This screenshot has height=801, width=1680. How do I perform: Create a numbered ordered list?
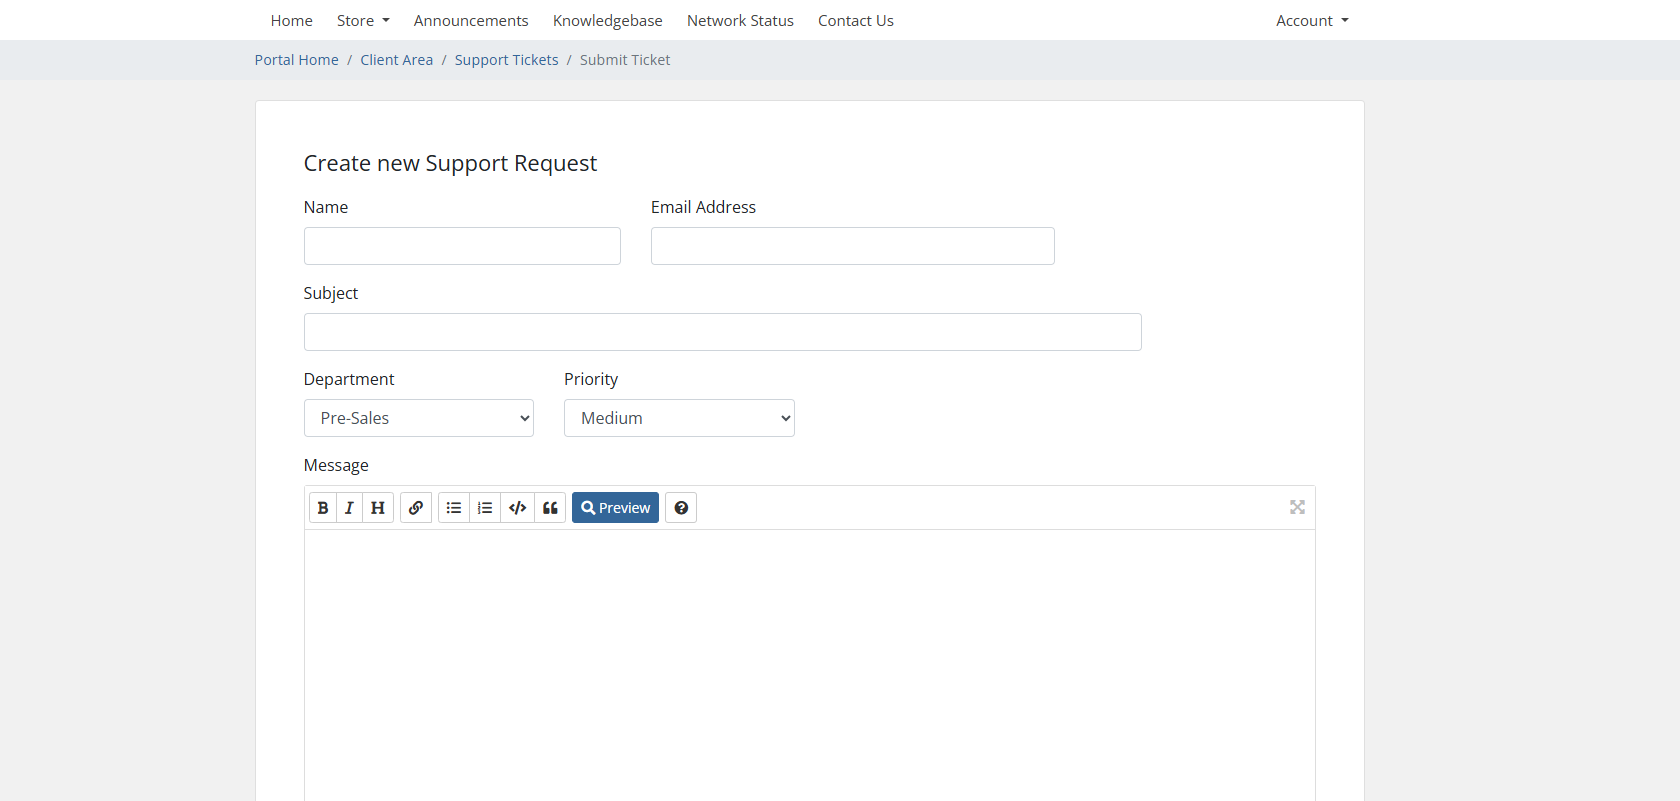[485, 508]
